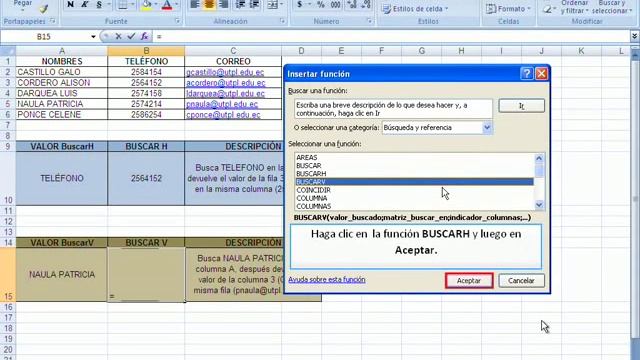The width and height of the screenshot is (640, 360).
Task: Open the Name Box dropdown
Action: pyautogui.click(x=93, y=37)
